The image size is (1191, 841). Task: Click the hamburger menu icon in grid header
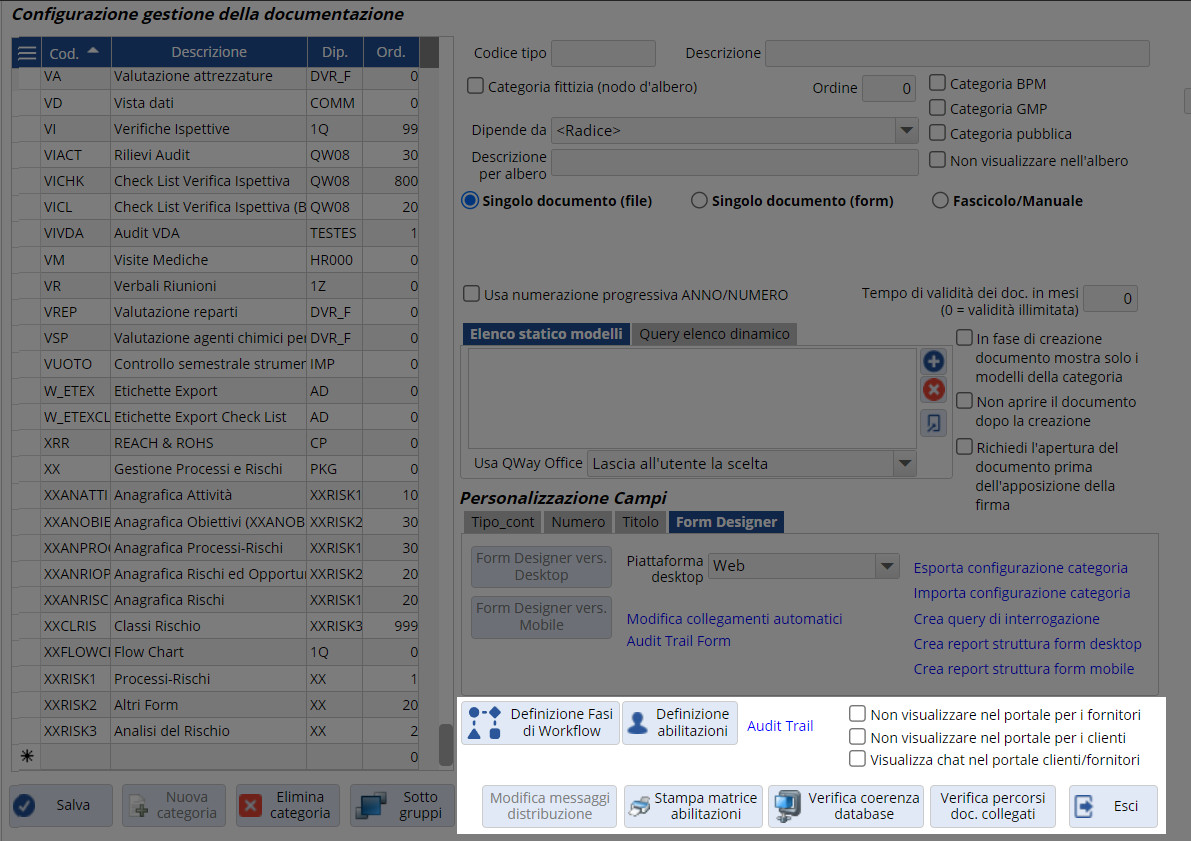27,53
